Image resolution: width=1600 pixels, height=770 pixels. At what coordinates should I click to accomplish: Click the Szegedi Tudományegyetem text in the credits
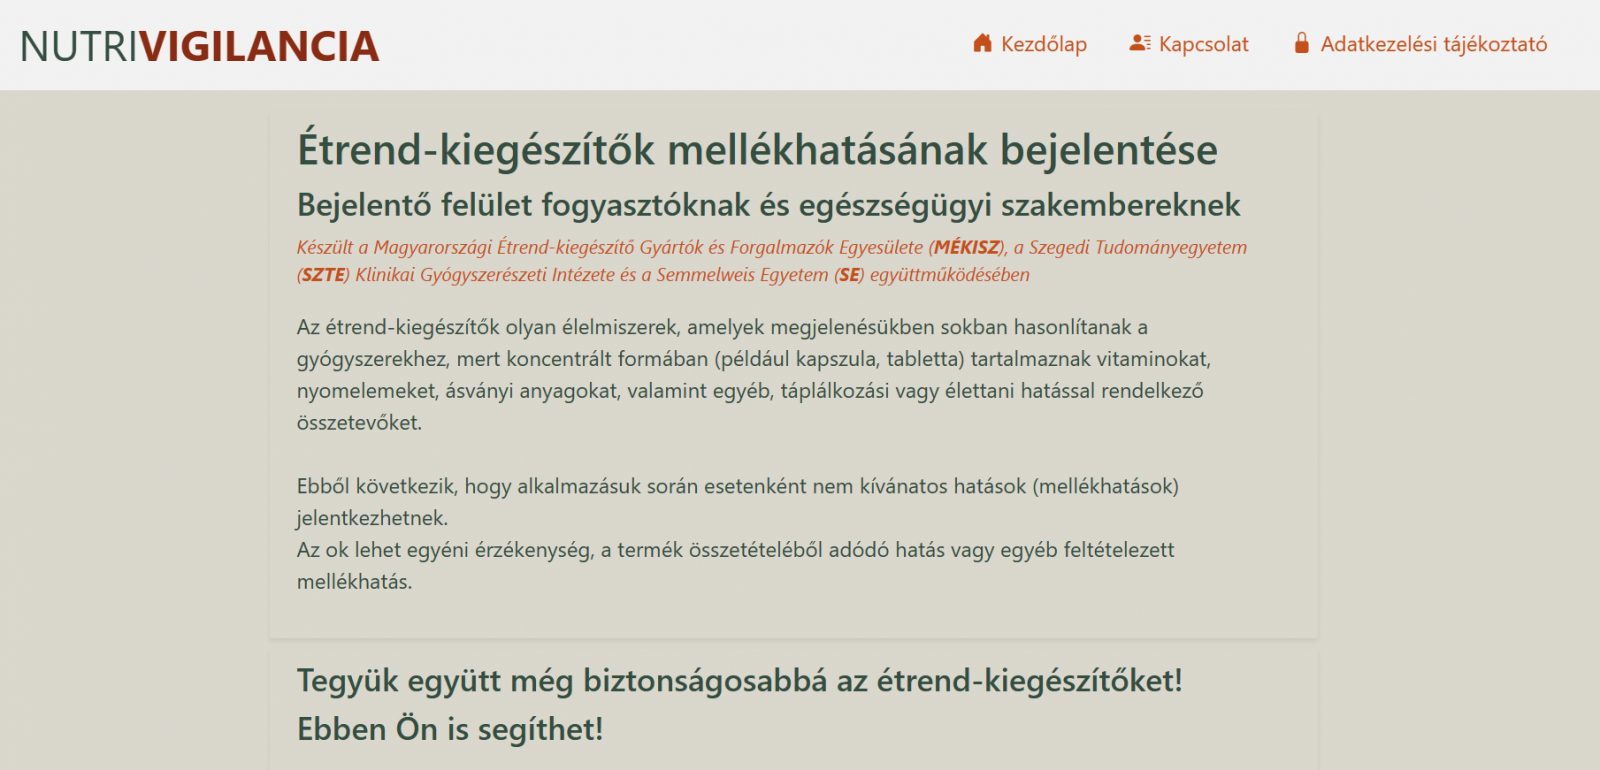(1137, 247)
